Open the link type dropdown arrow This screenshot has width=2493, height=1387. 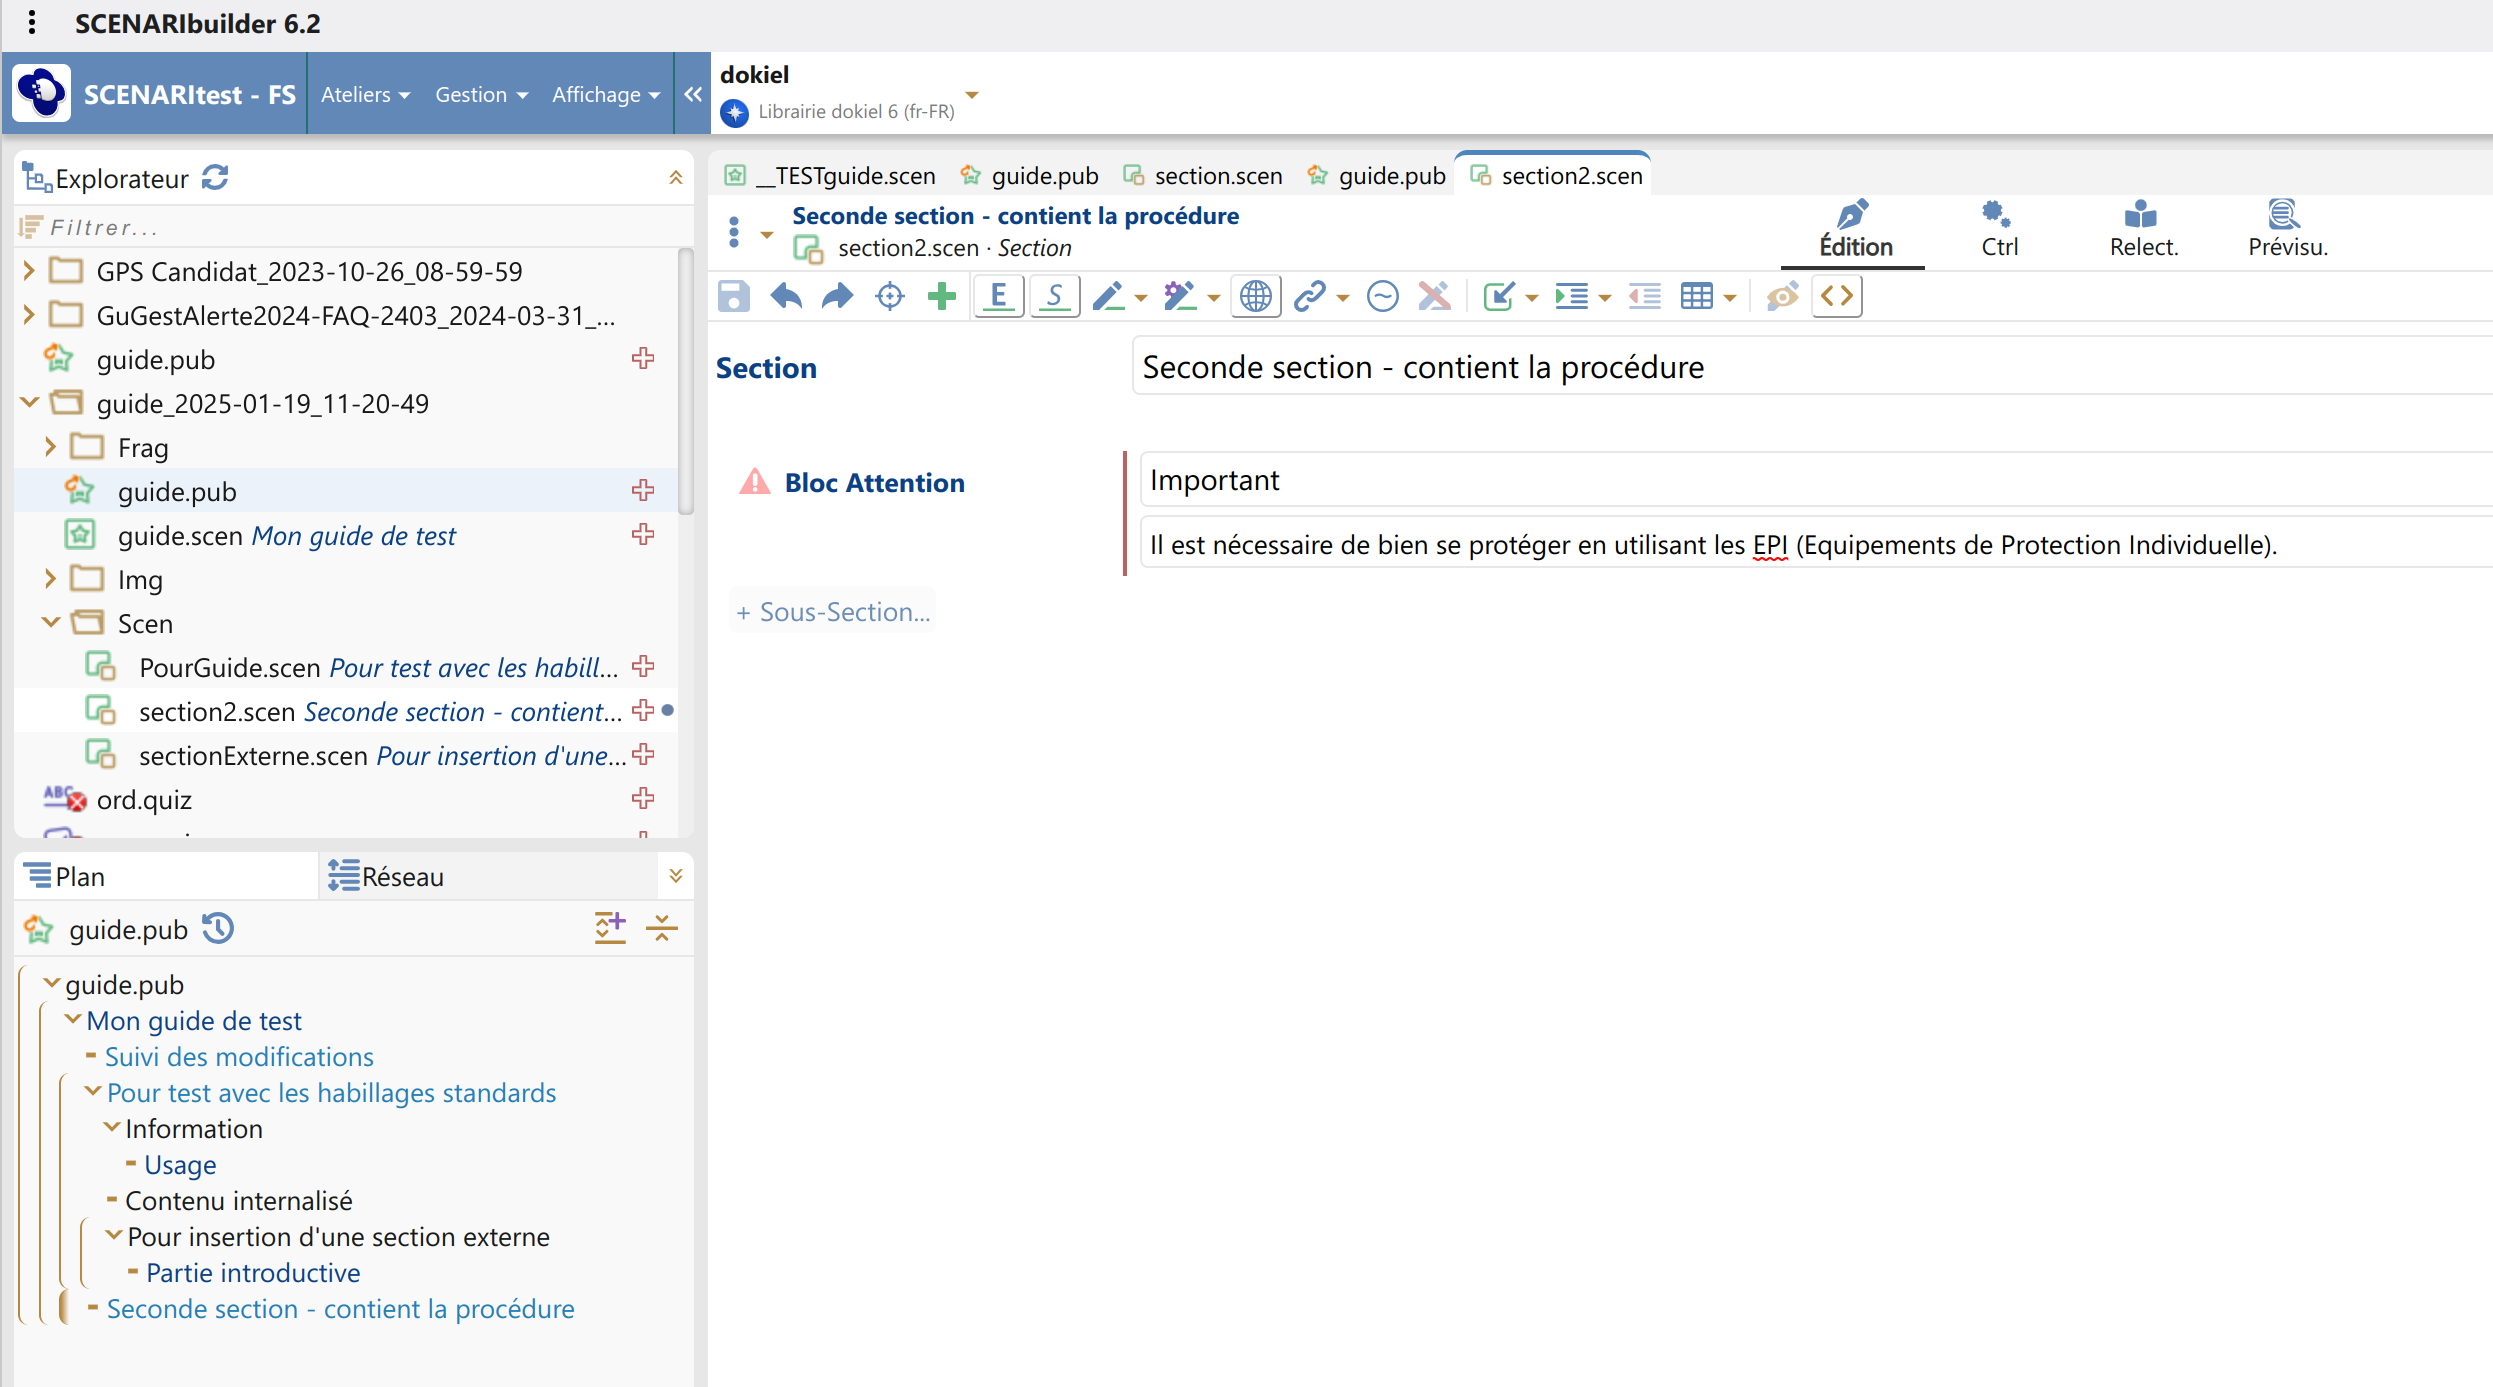[x=1342, y=299]
